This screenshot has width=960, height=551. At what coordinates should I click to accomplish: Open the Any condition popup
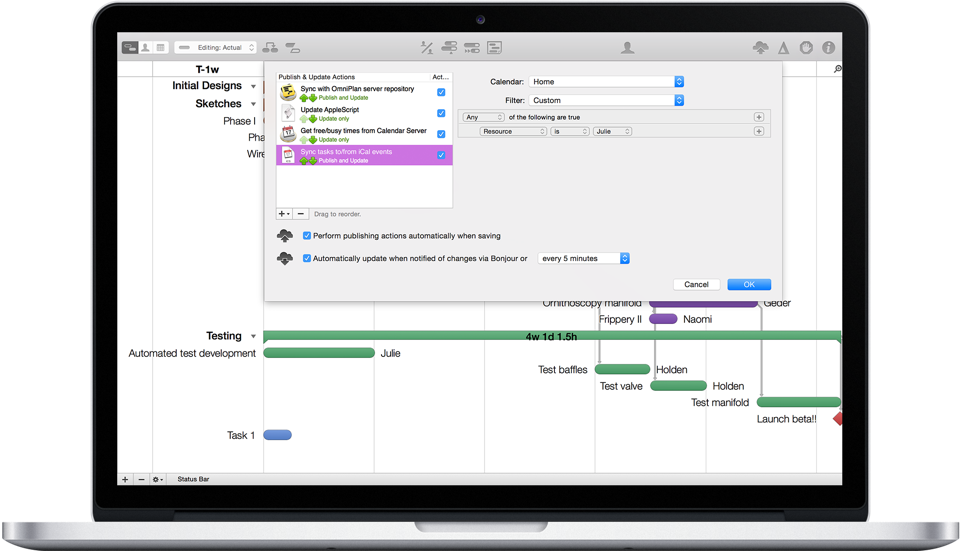click(x=483, y=117)
